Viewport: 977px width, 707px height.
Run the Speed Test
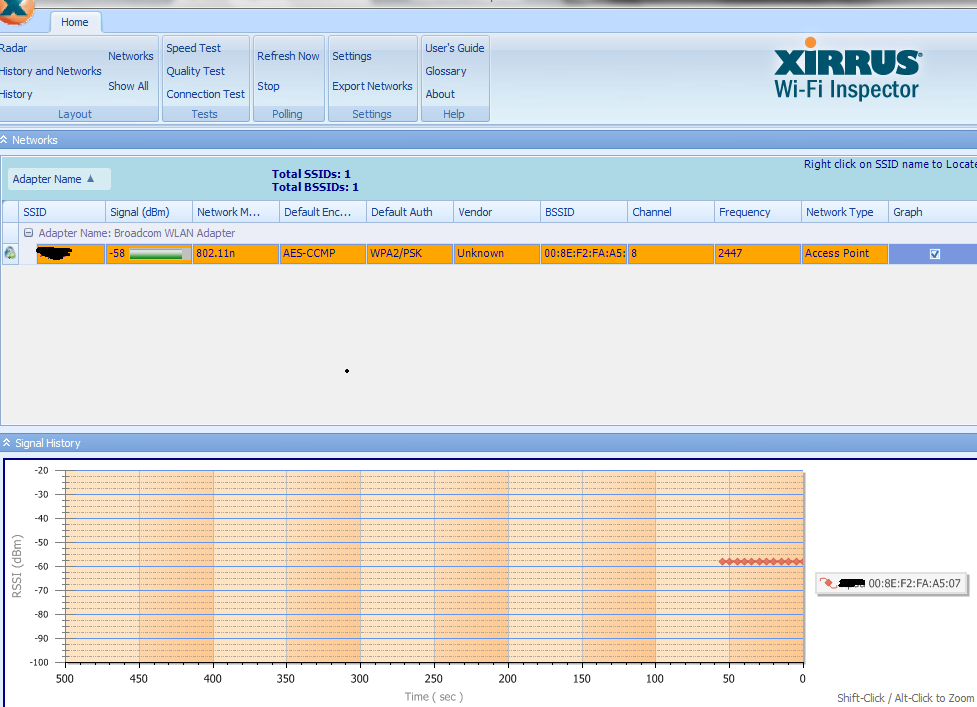pos(193,48)
